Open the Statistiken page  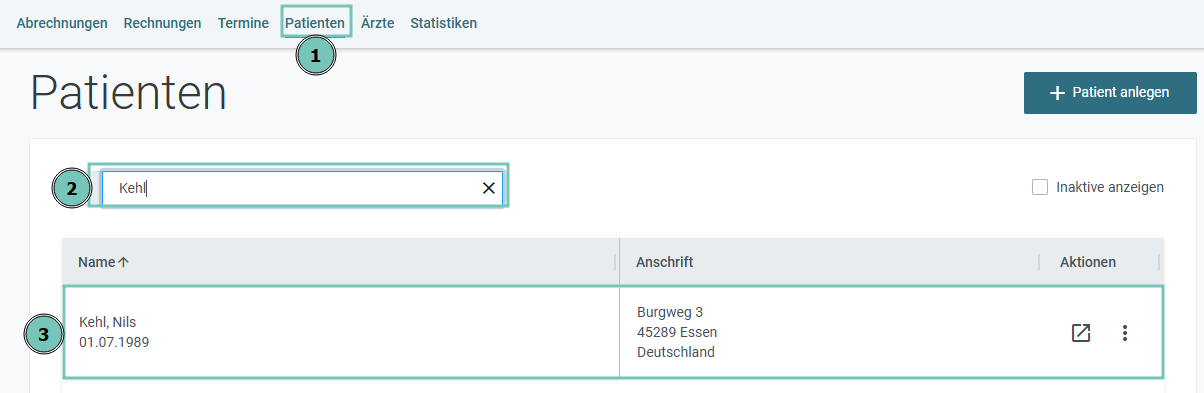(443, 23)
